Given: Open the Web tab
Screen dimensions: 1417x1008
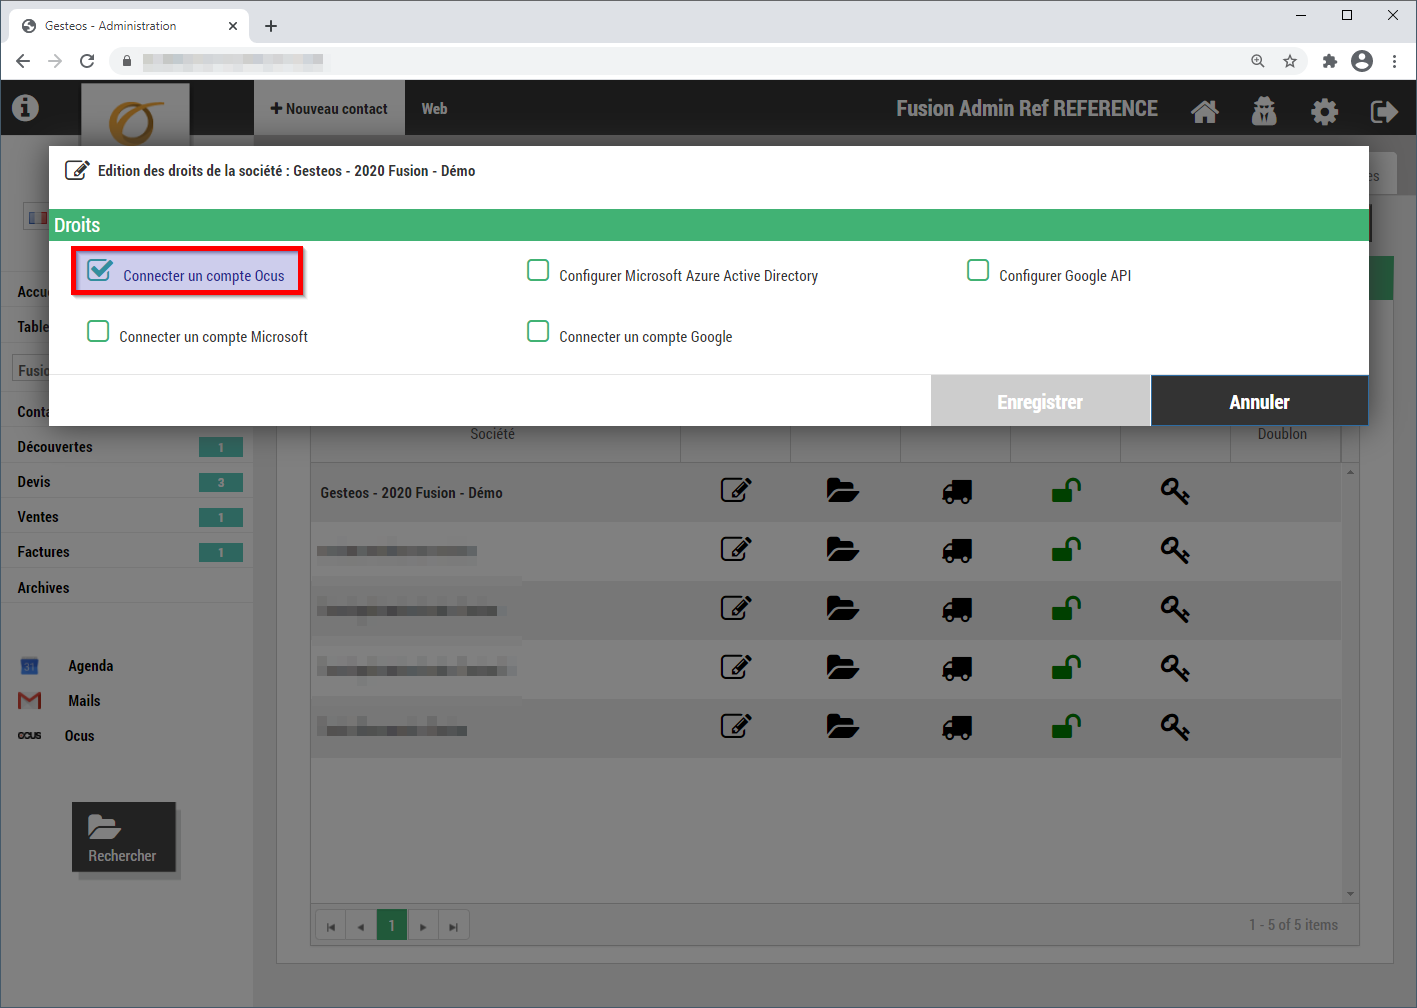Looking at the screenshot, I should click(x=434, y=109).
